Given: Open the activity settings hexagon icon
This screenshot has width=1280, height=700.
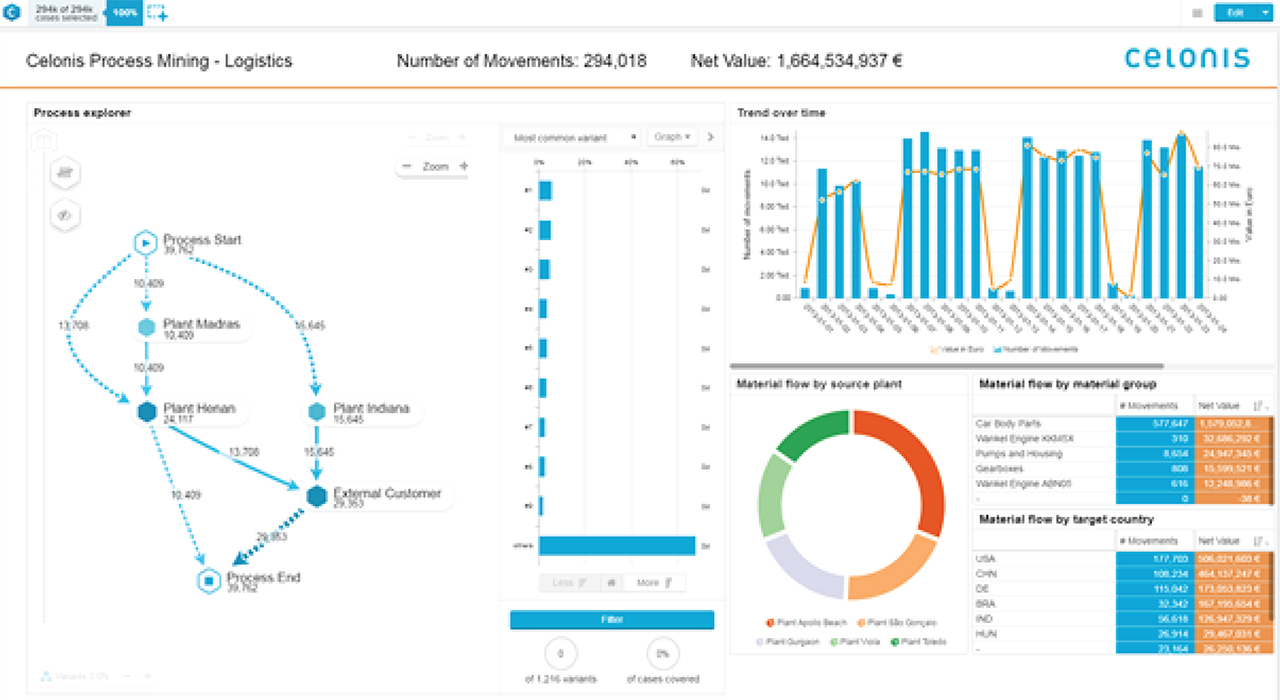Looking at the screenshot, I should (x=64, y=172).
